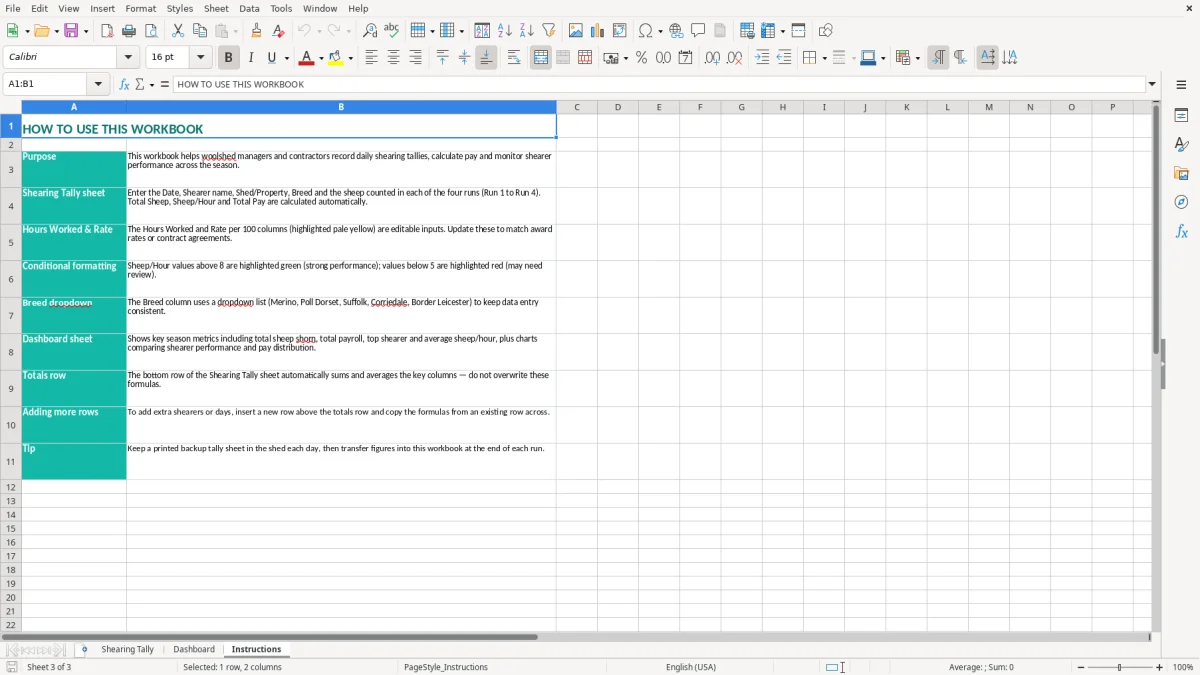Open the Function Wizard fx icon
This screenshot has width=1200, height=675.
[x=124, y=85]
